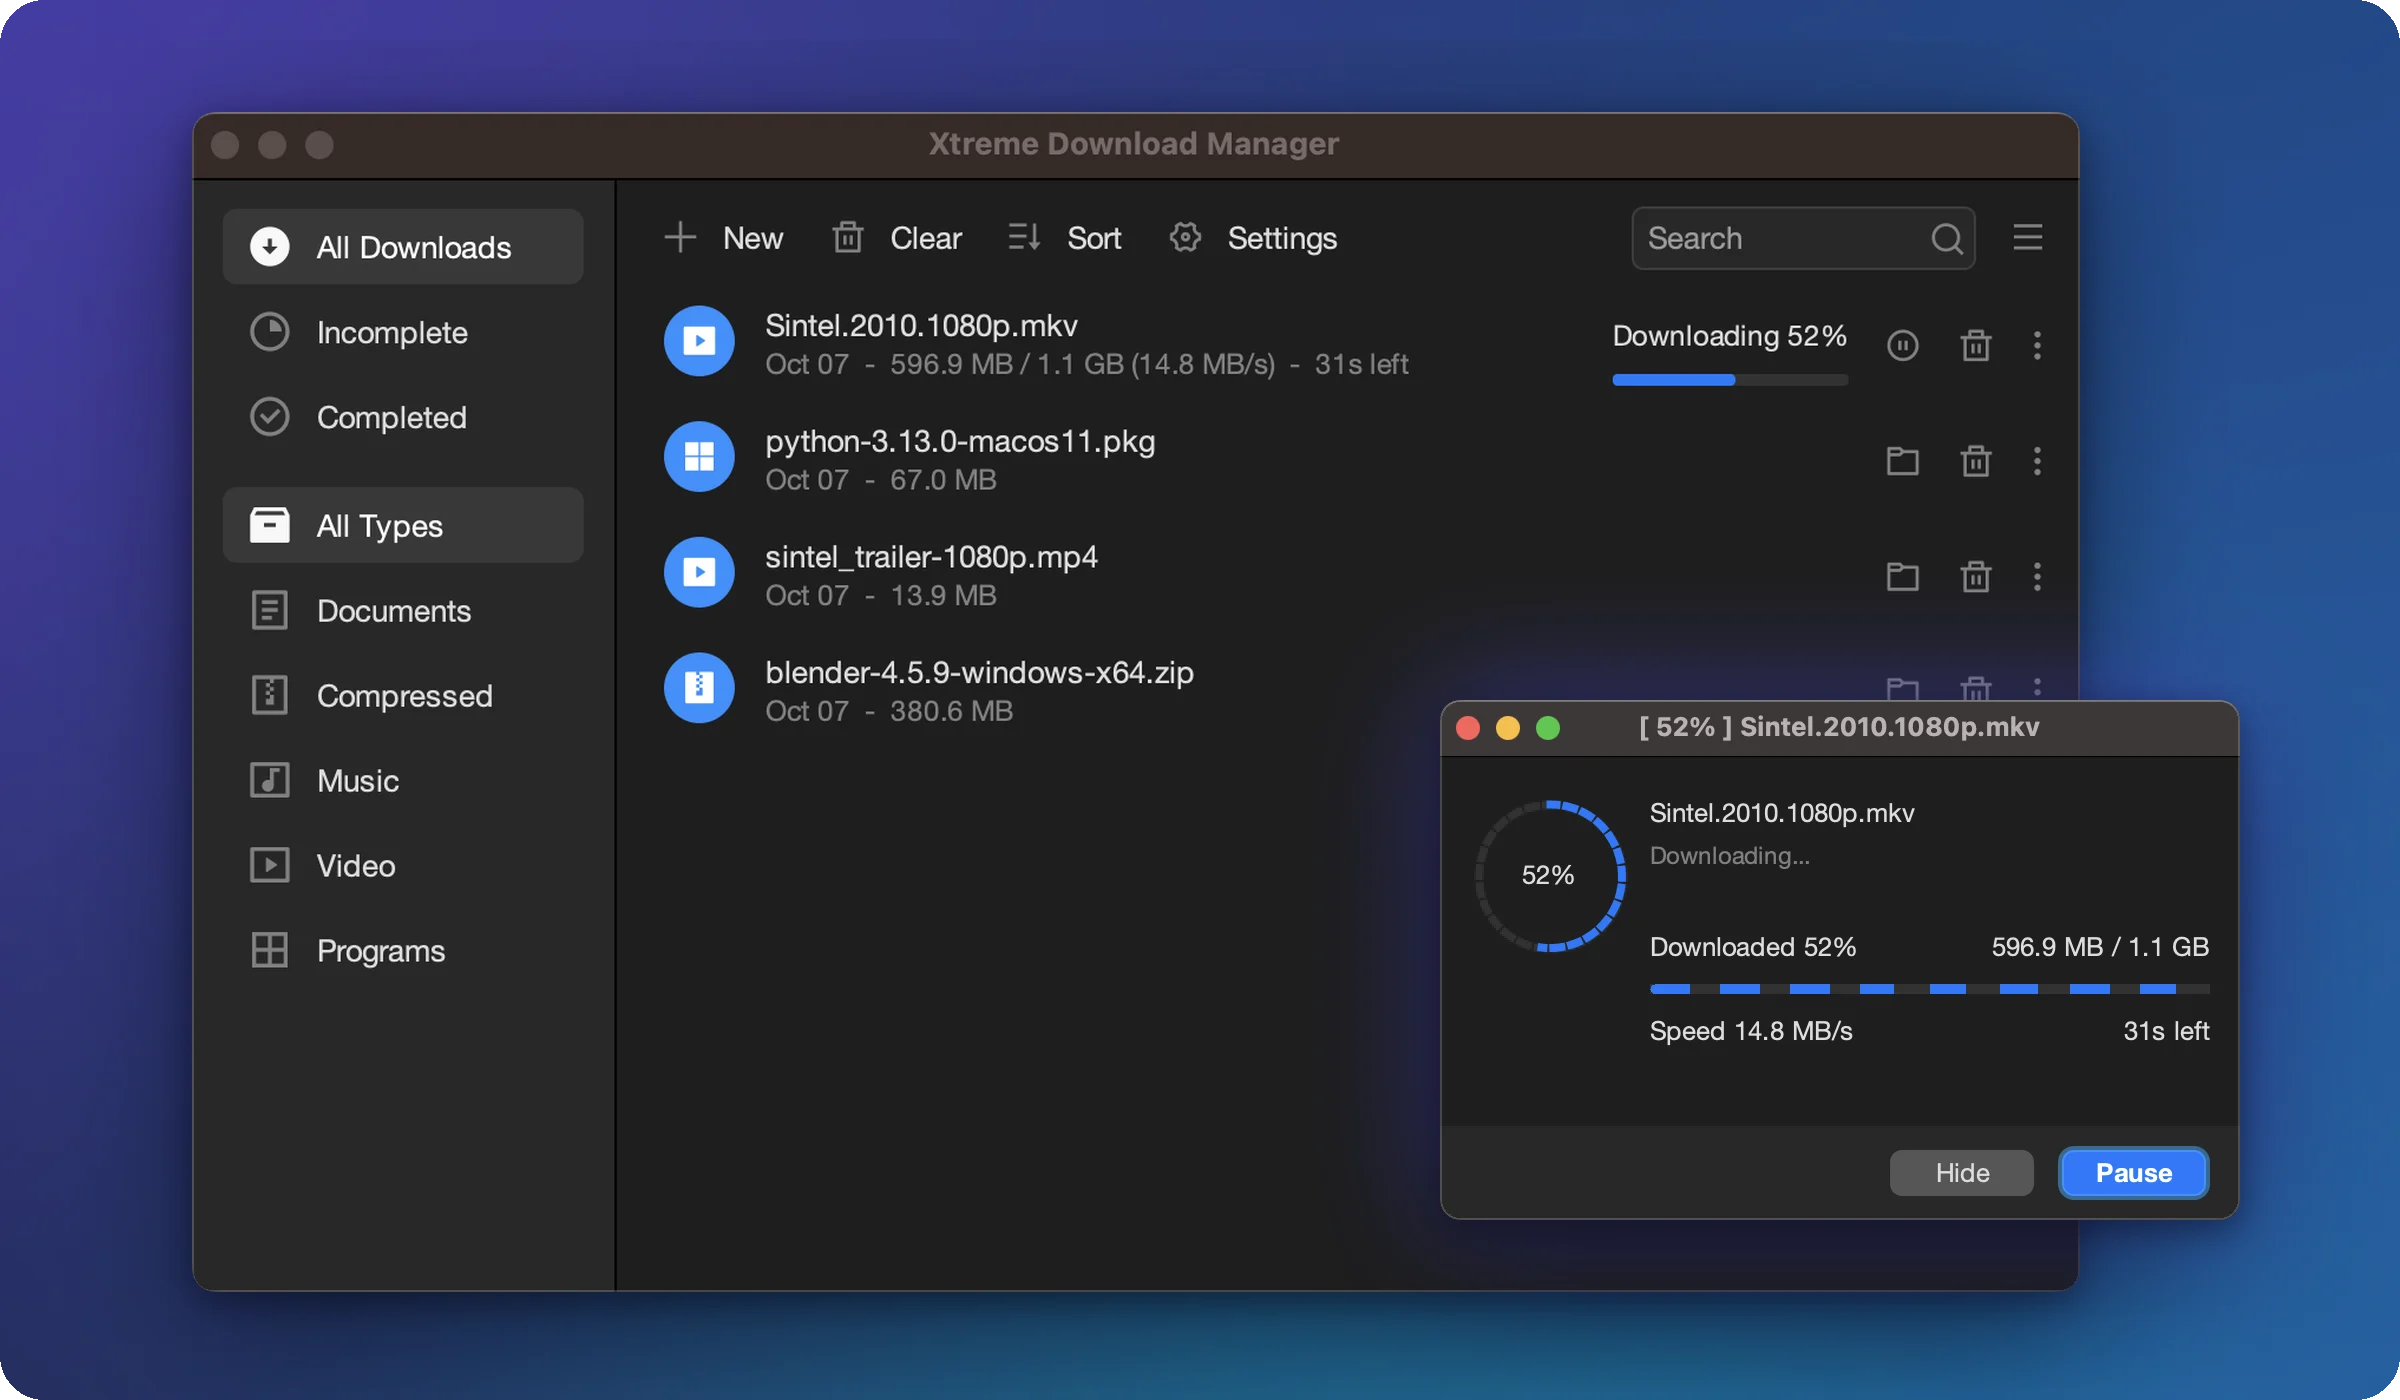Click the program icon of python-3.13.0-macos11.pkg
The width and height of the screenshot is (2400, 1400).
click(699, 457)
